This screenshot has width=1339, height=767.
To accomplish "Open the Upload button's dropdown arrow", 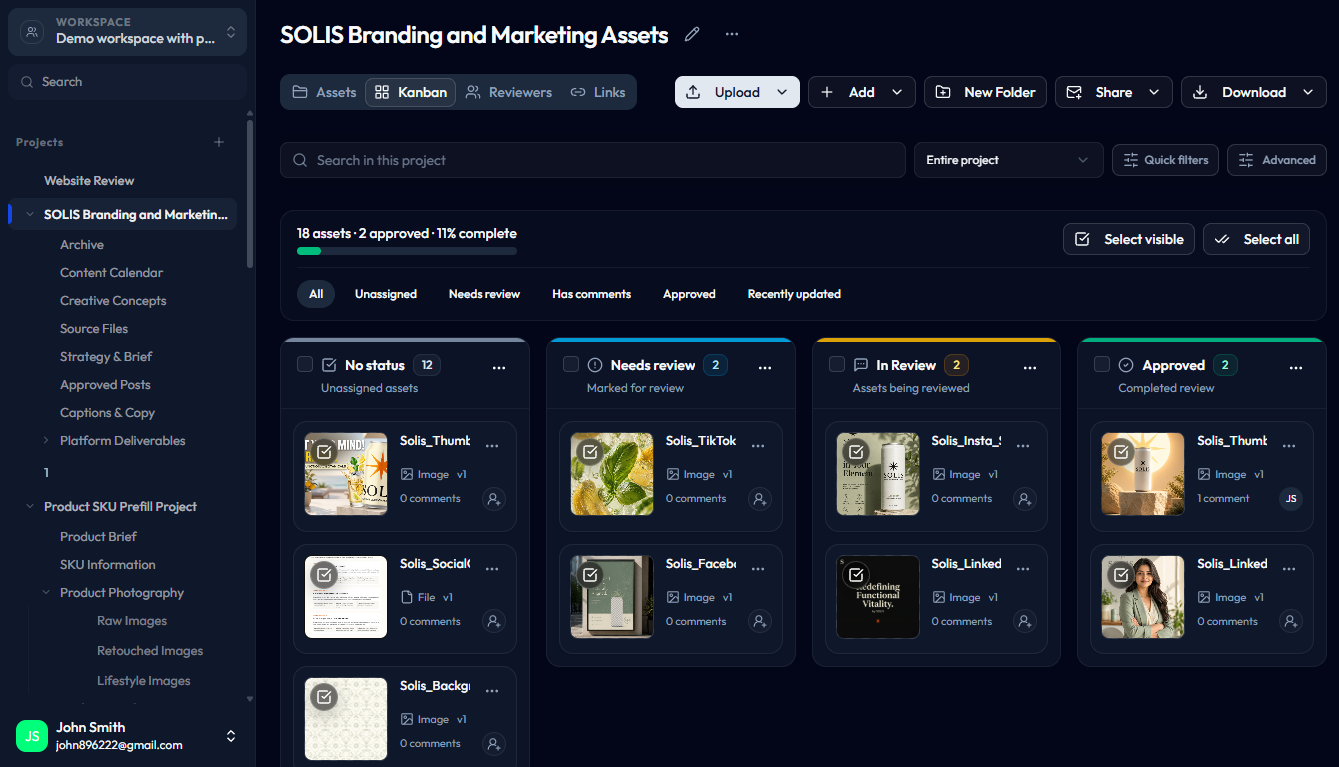I will click(x=782, y=92).
